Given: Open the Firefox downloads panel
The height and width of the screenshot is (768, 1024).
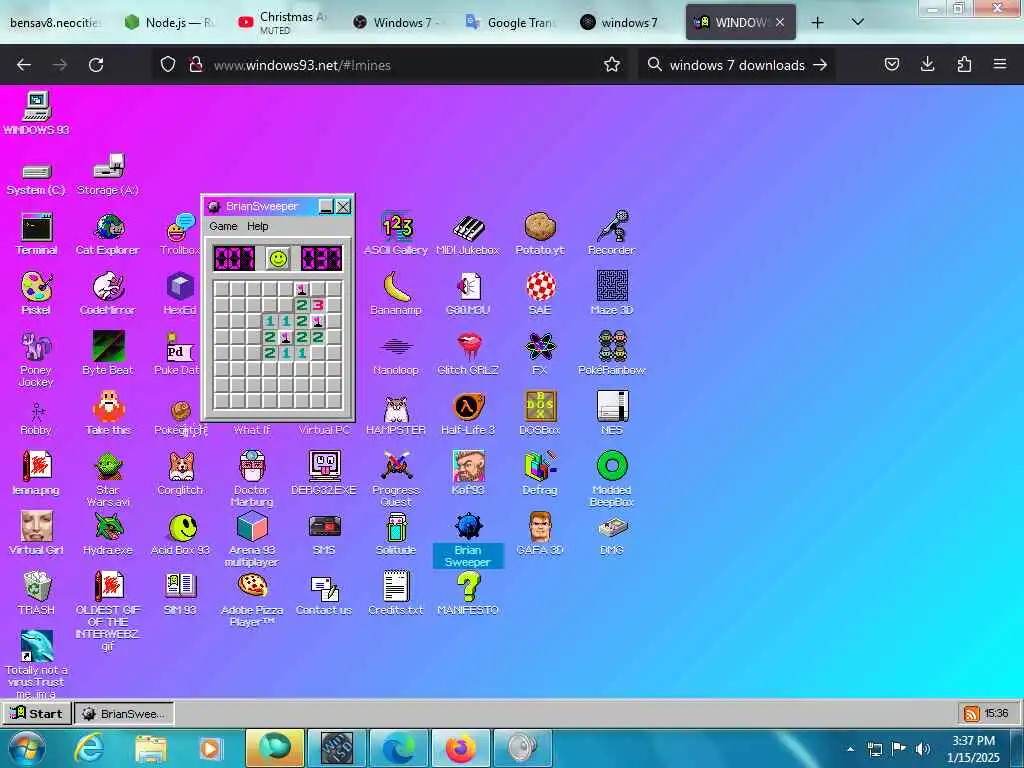Looking at the screenshot, I should click(x=927, y=64).
